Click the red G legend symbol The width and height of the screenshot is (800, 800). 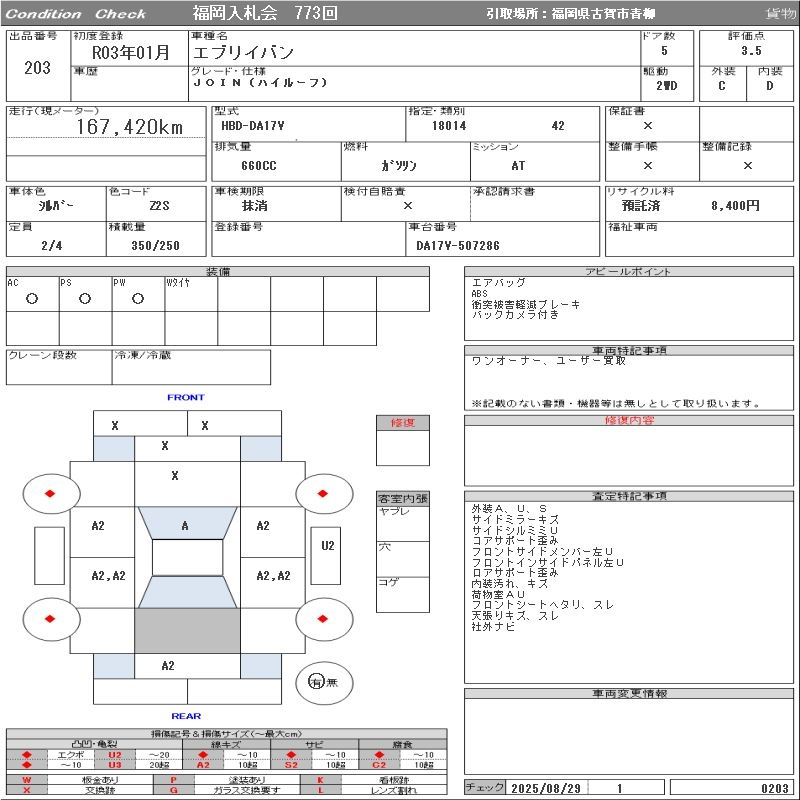tap(173, 790)
